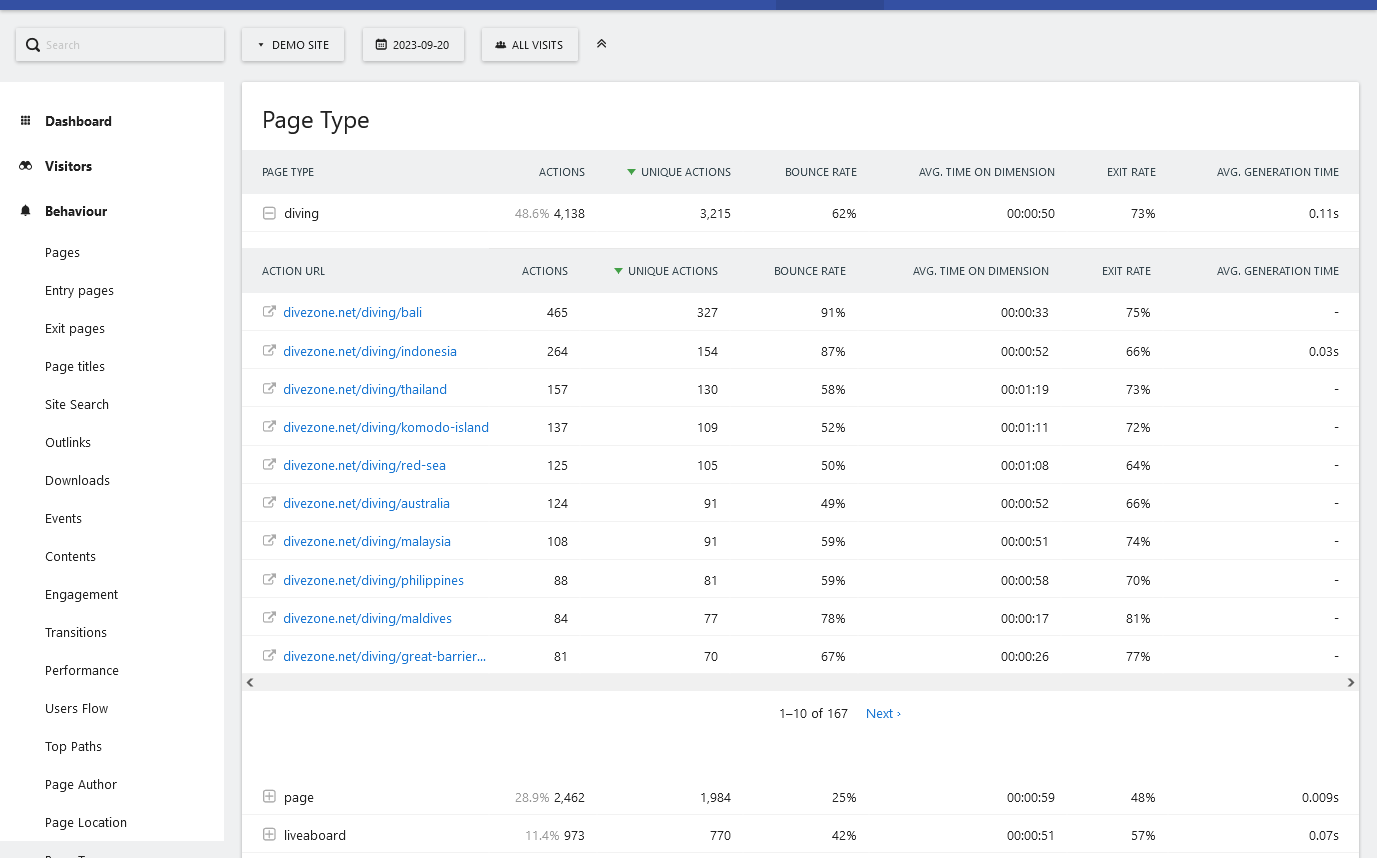The height and width of the screenshot is (858, 1377).
Task: Open the Demo Site selector dropdown
Action: 293,45
